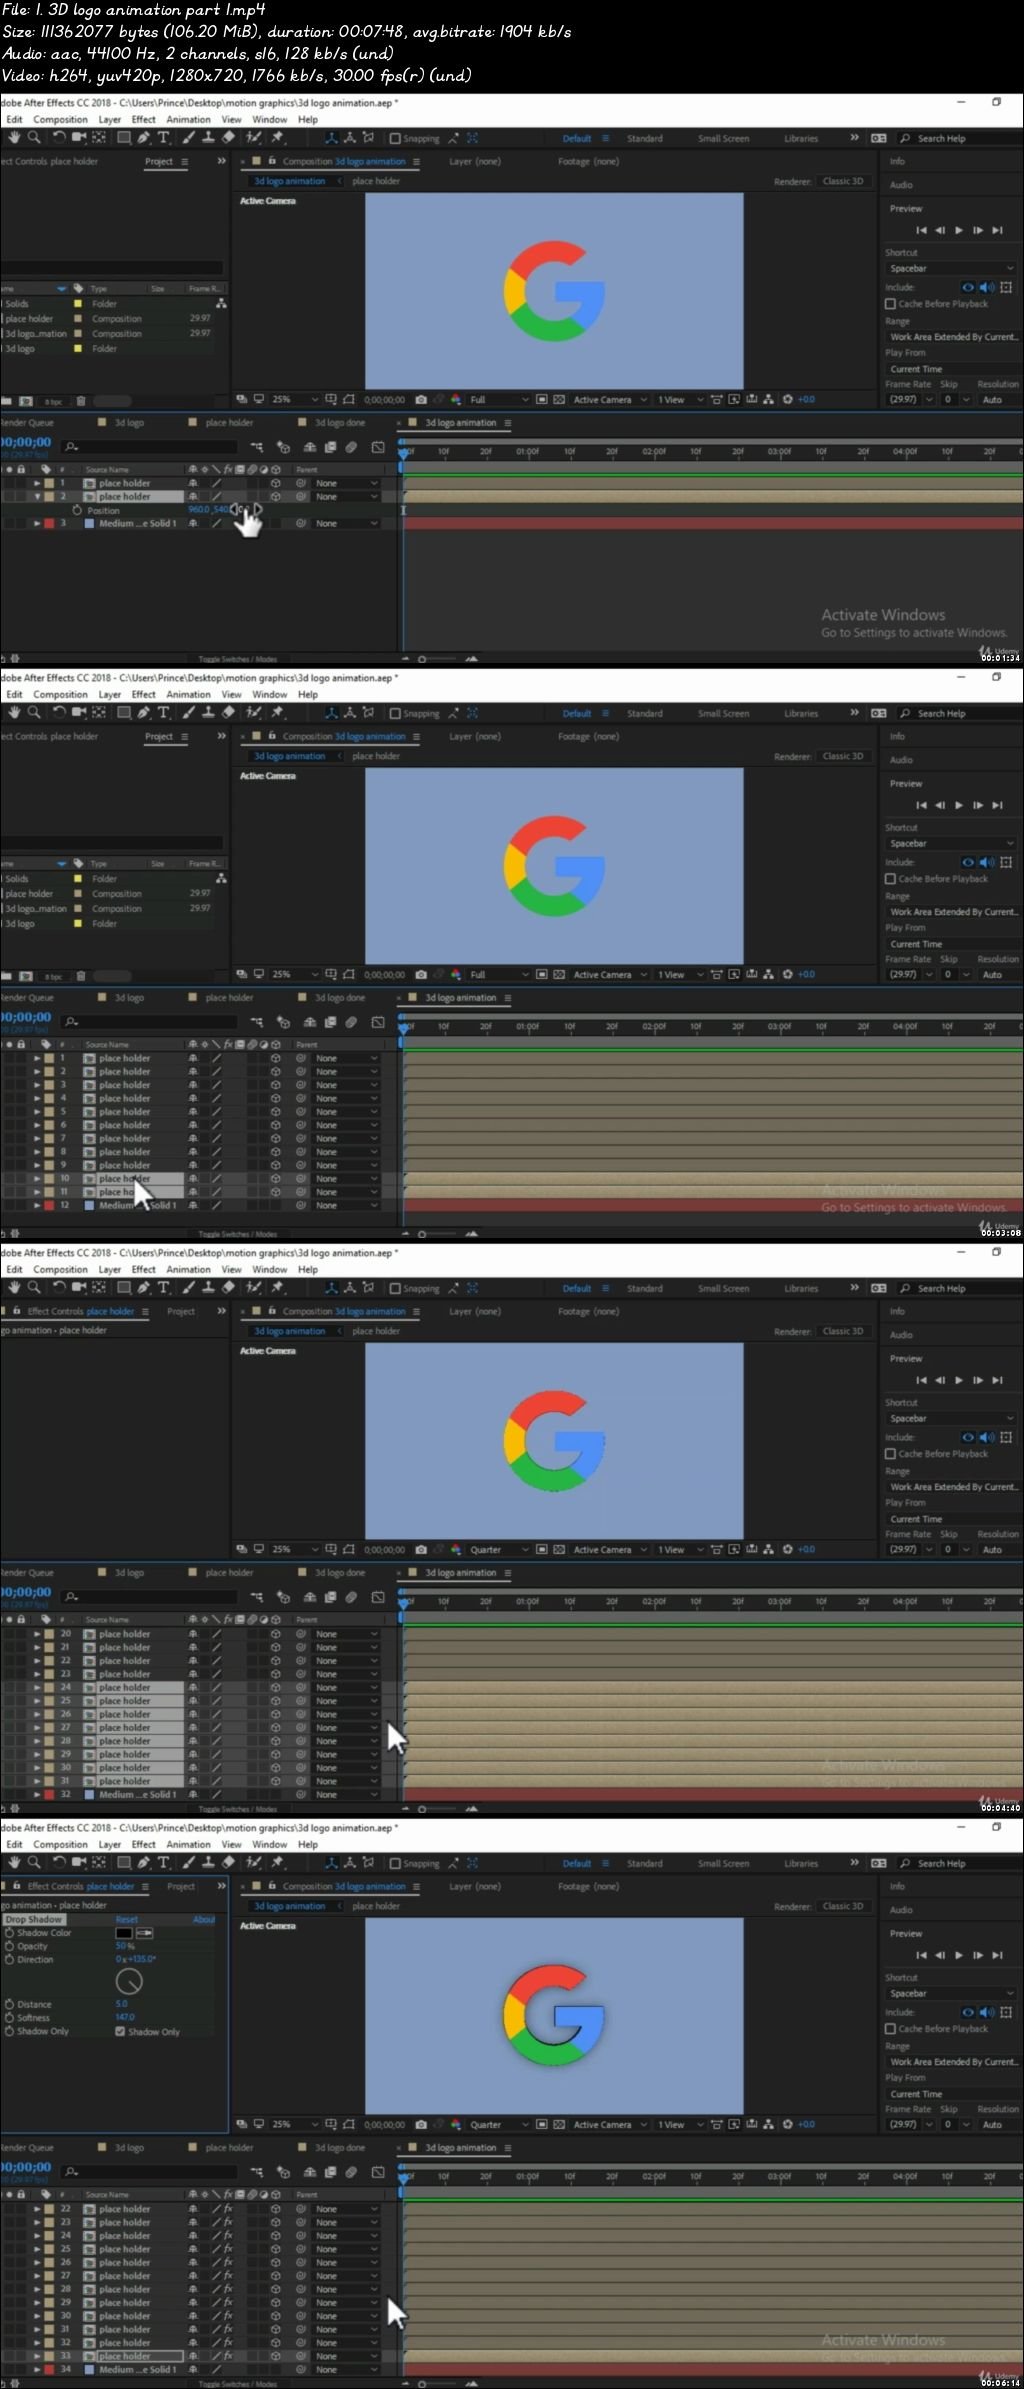Open Parent dropdown for layer 24 in the third frame
Image resolution: width=1024 pixels, height=2389 pixels.
pos(346,1687)
